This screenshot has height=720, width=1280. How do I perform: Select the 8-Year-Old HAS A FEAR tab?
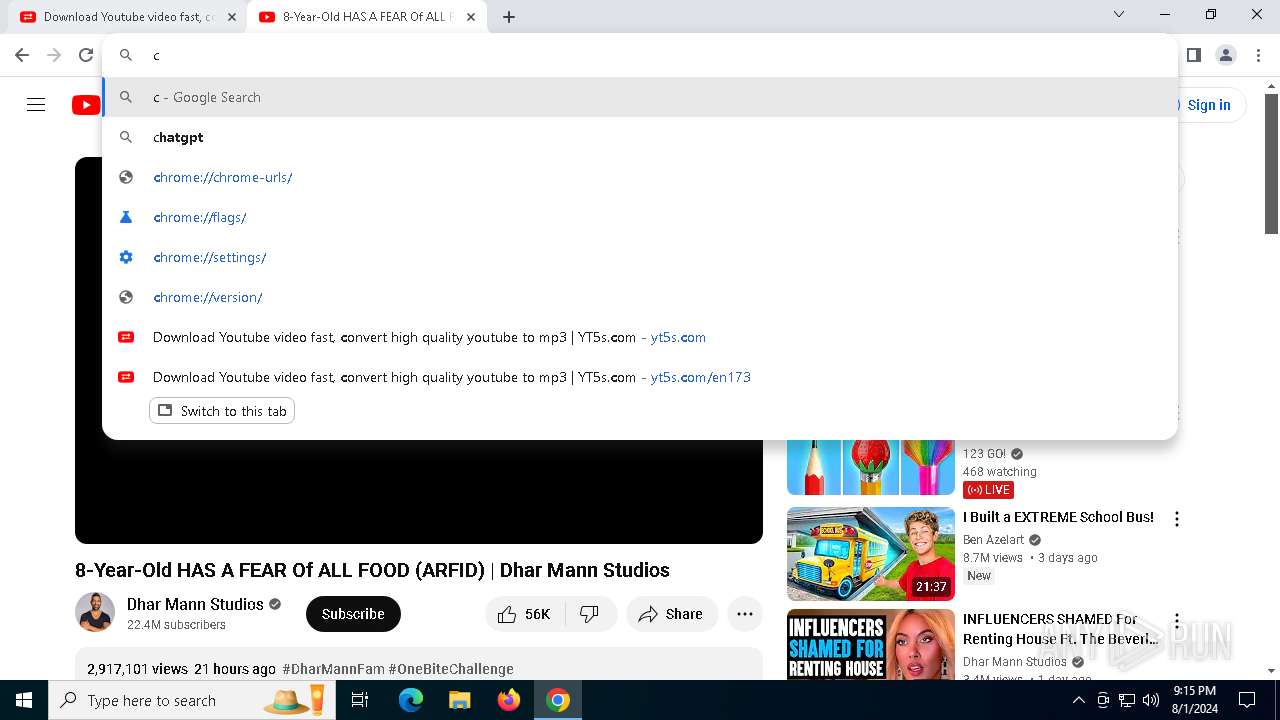[366, 17]
